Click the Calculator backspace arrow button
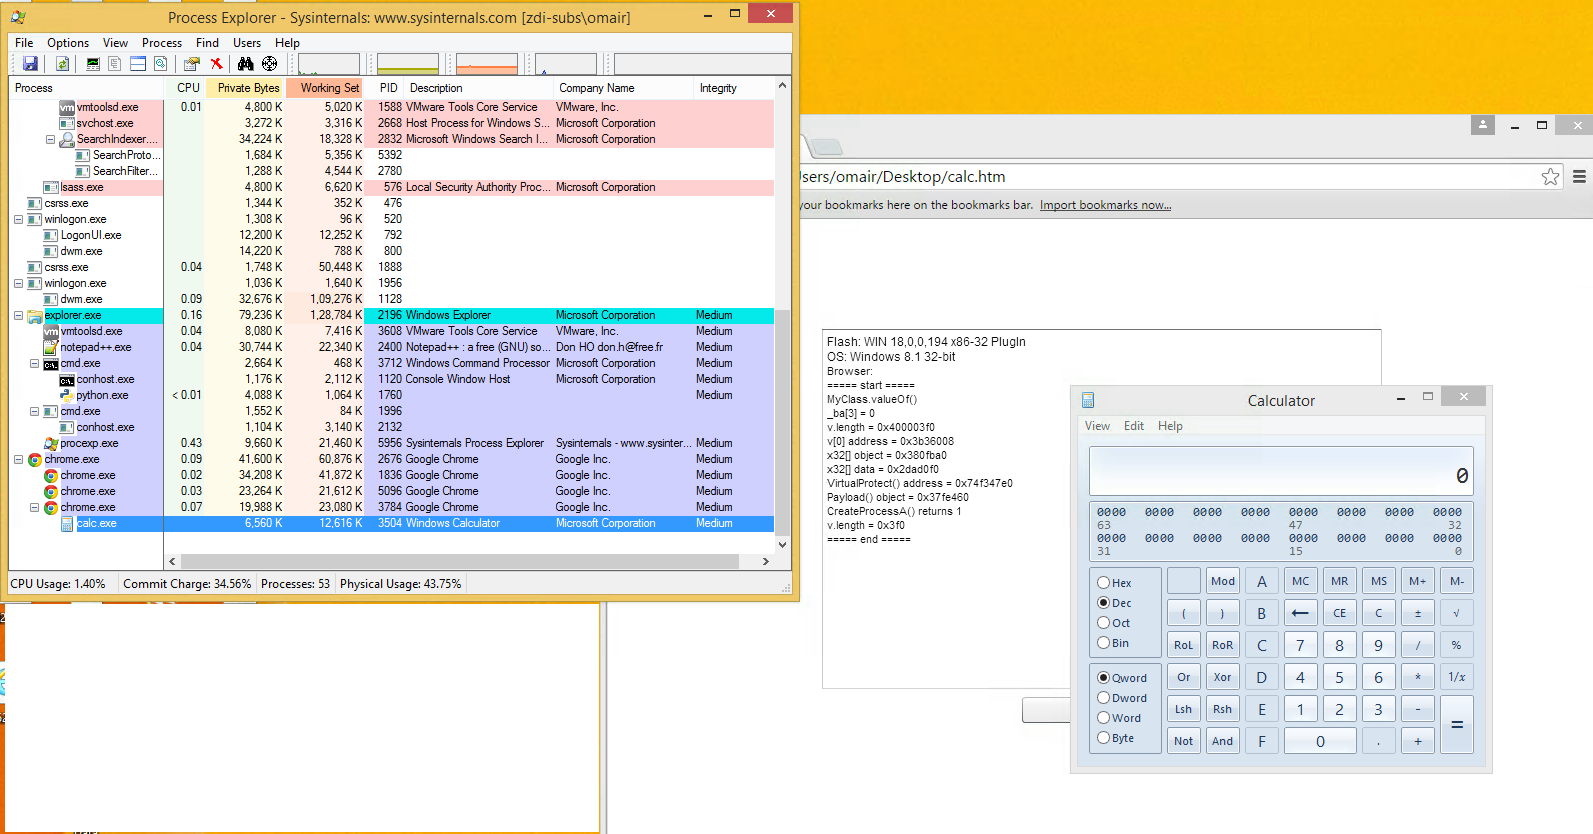This screenshot has width=1593, height=834. pyautogui.click(x=1300, y=613)
